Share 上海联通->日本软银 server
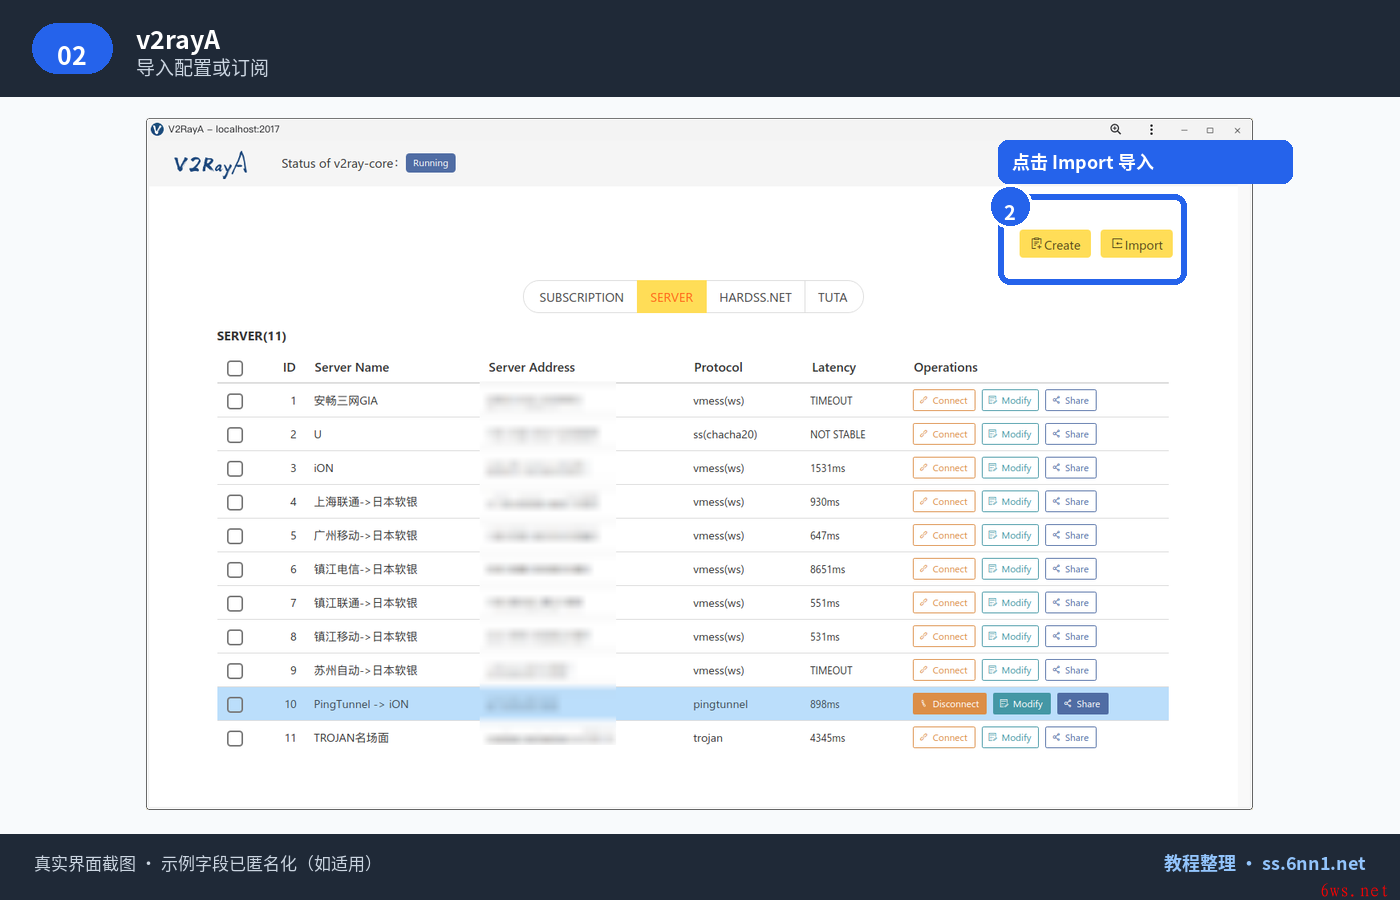 (x=1071, y=501)
